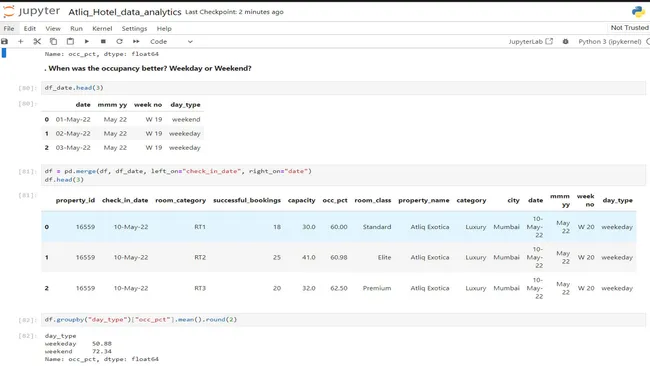
Task: Click the successful_bookings column header
Action: point(247,200)
